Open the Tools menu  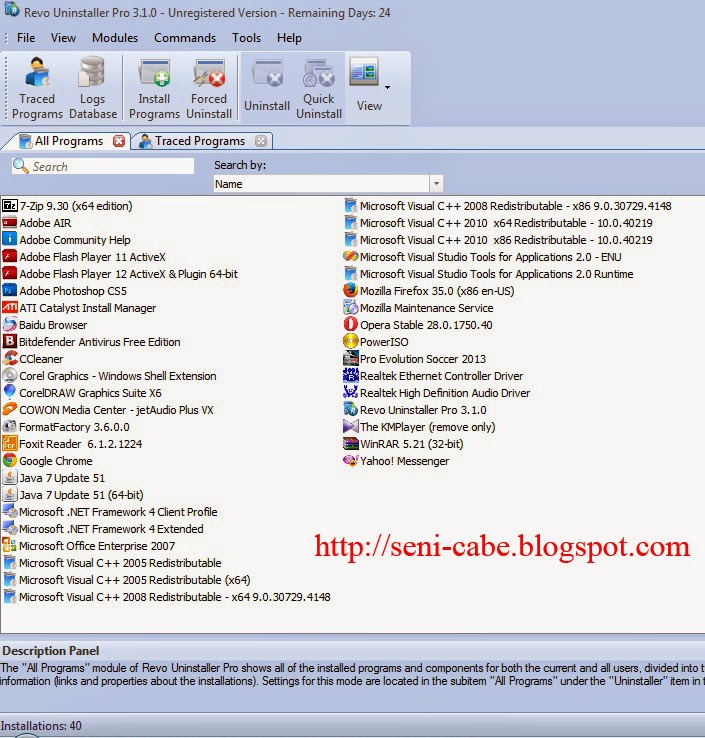(246, 38)
